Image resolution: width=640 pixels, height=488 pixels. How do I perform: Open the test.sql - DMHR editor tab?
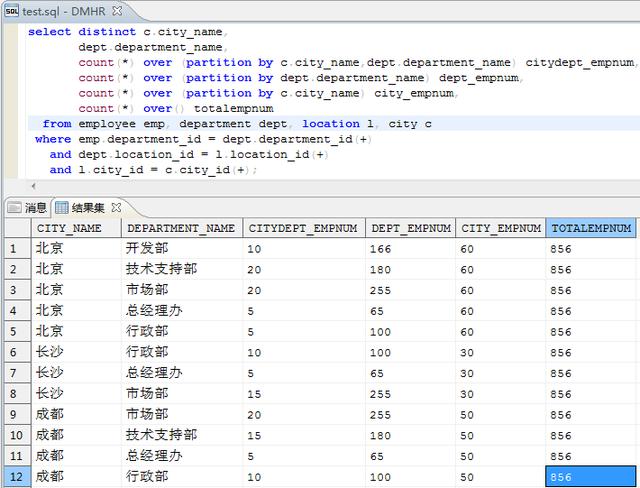63,11
